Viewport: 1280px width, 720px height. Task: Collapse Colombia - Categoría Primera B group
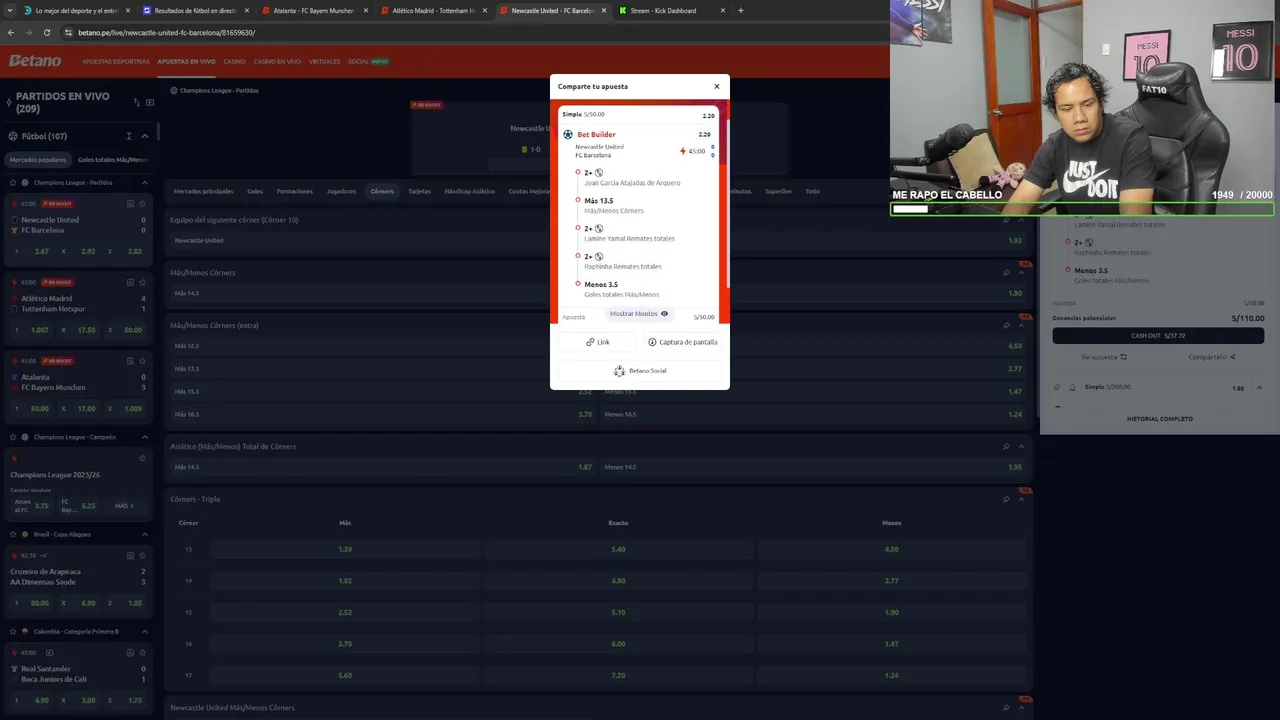coord(144,631)
